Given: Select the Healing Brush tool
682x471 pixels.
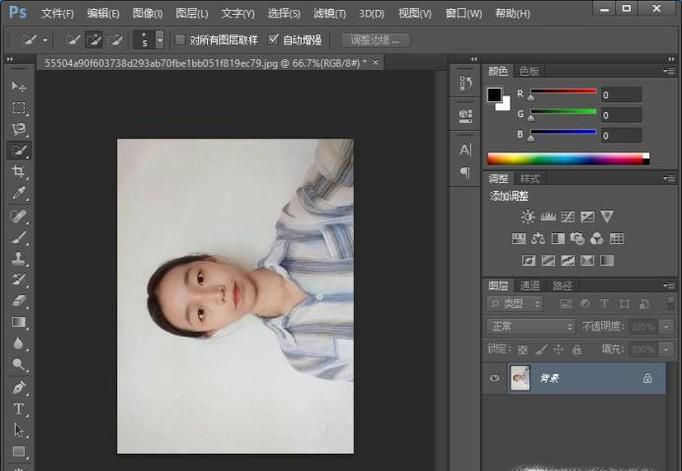Looking at the screenshot, I should tap(18, 216).
